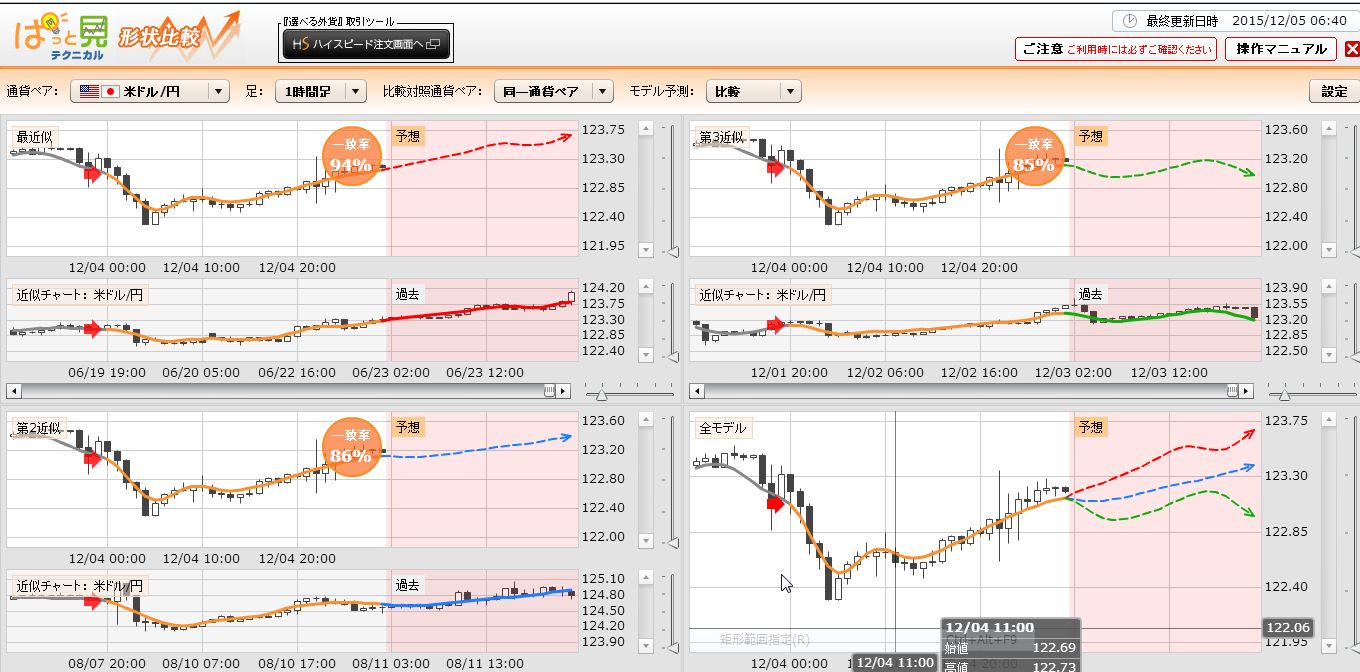Click the clock icon beside 最終更新日時
The height and width of the screenshot is (672, 1360).
coord(1130,20)
